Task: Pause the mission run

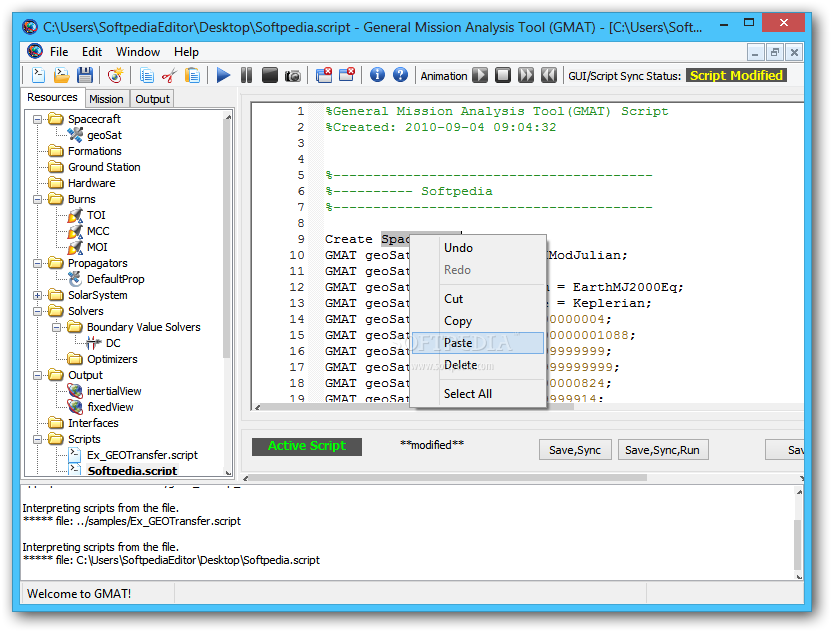Action: point(246,75)
